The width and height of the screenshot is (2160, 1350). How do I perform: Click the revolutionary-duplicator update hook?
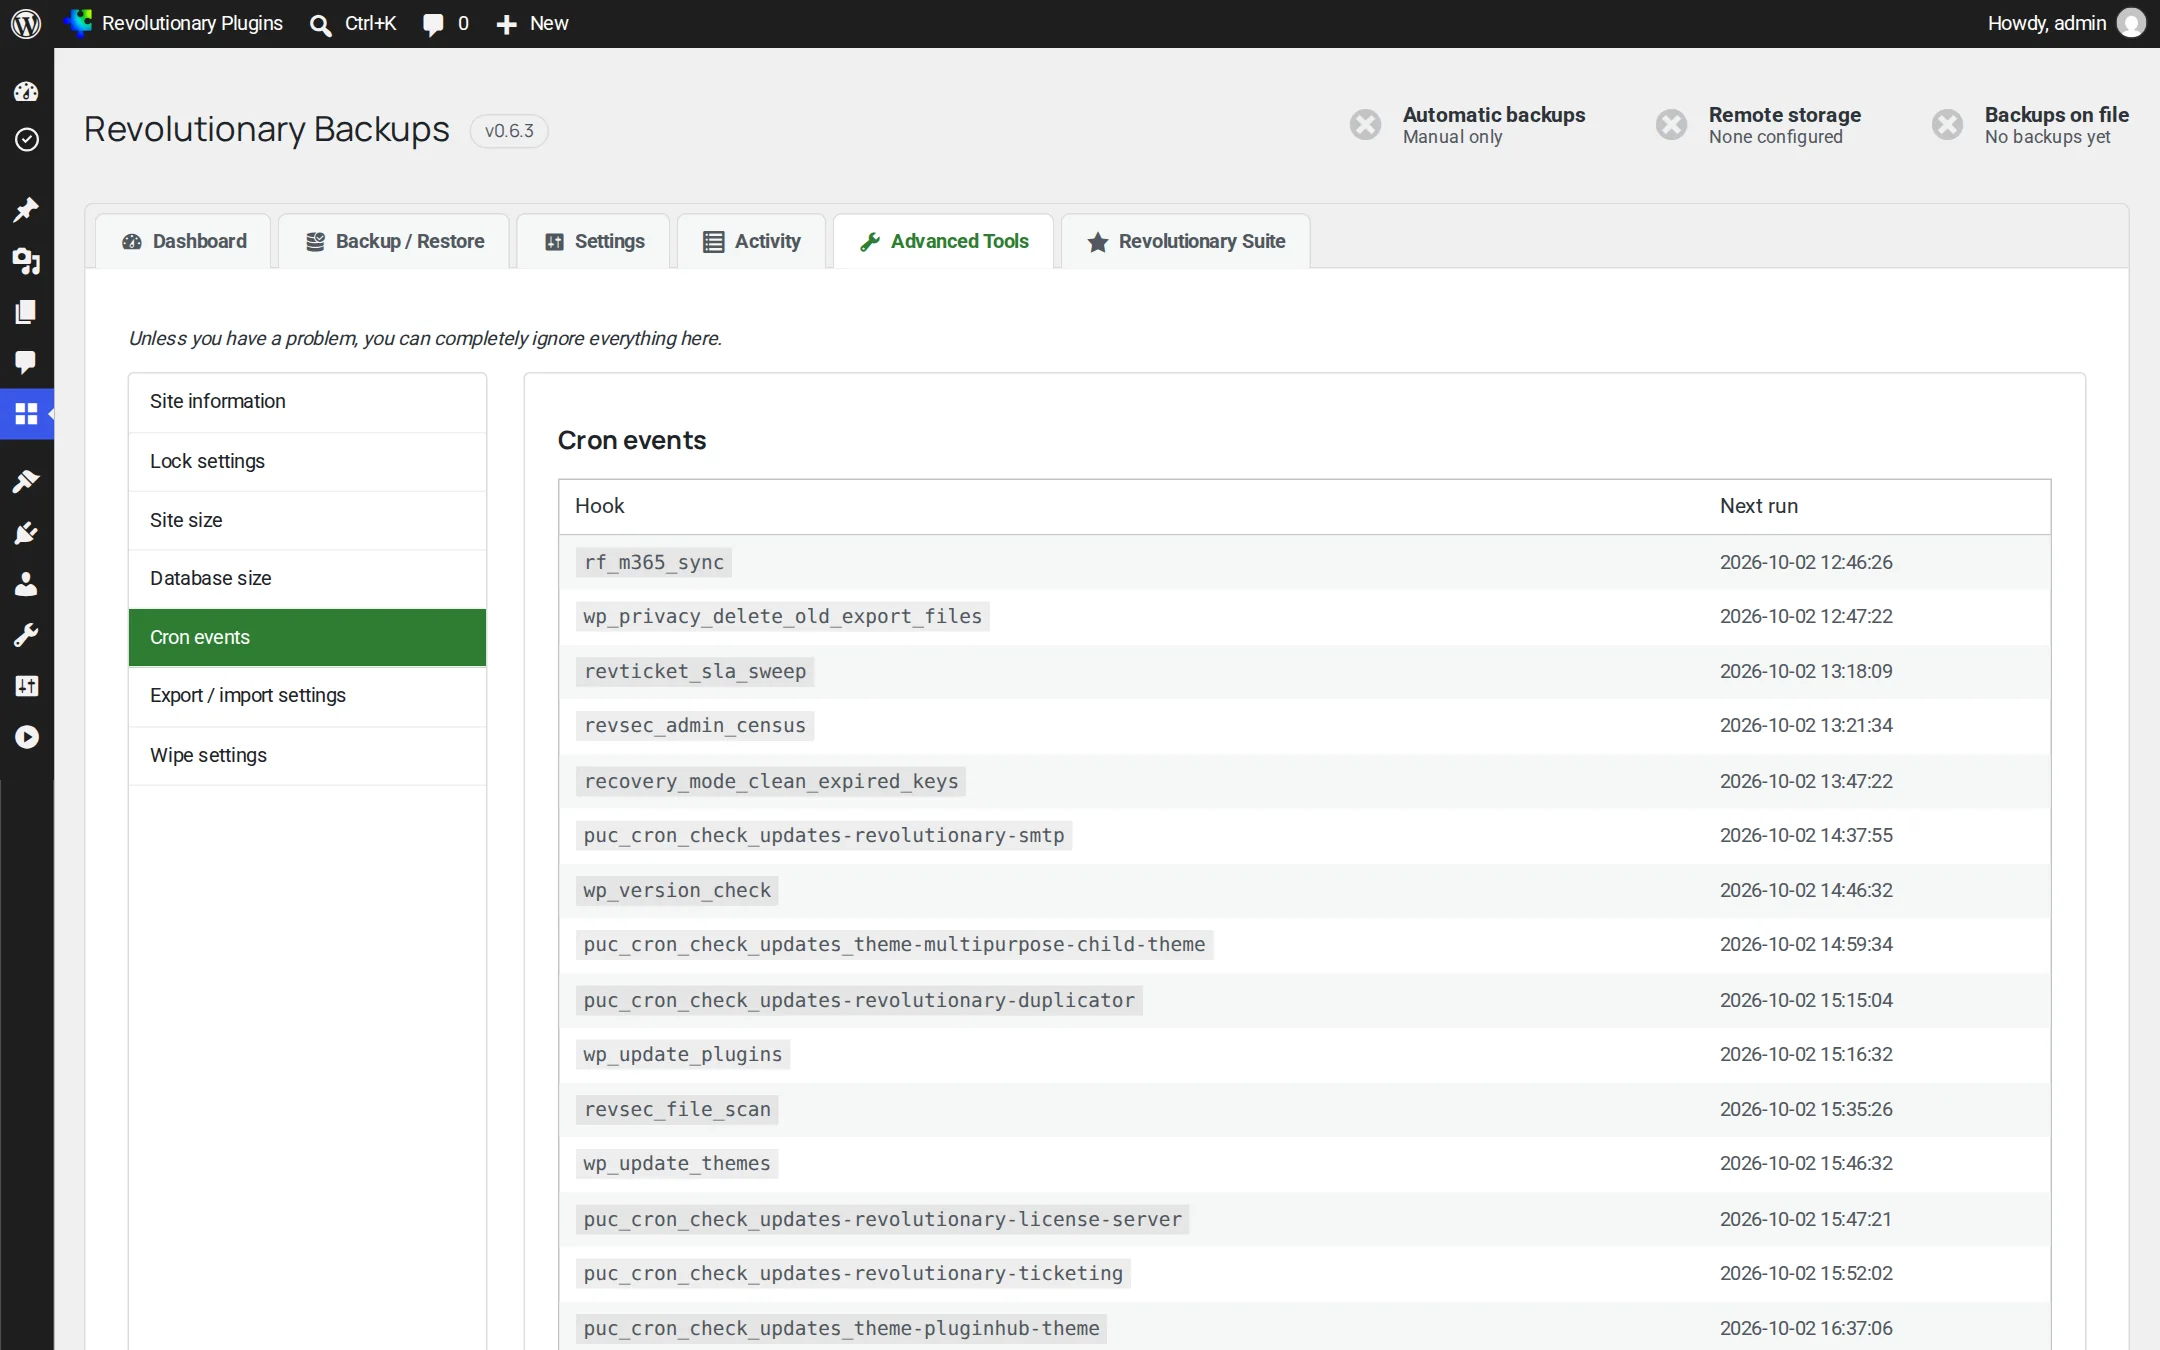[859, 1000]
